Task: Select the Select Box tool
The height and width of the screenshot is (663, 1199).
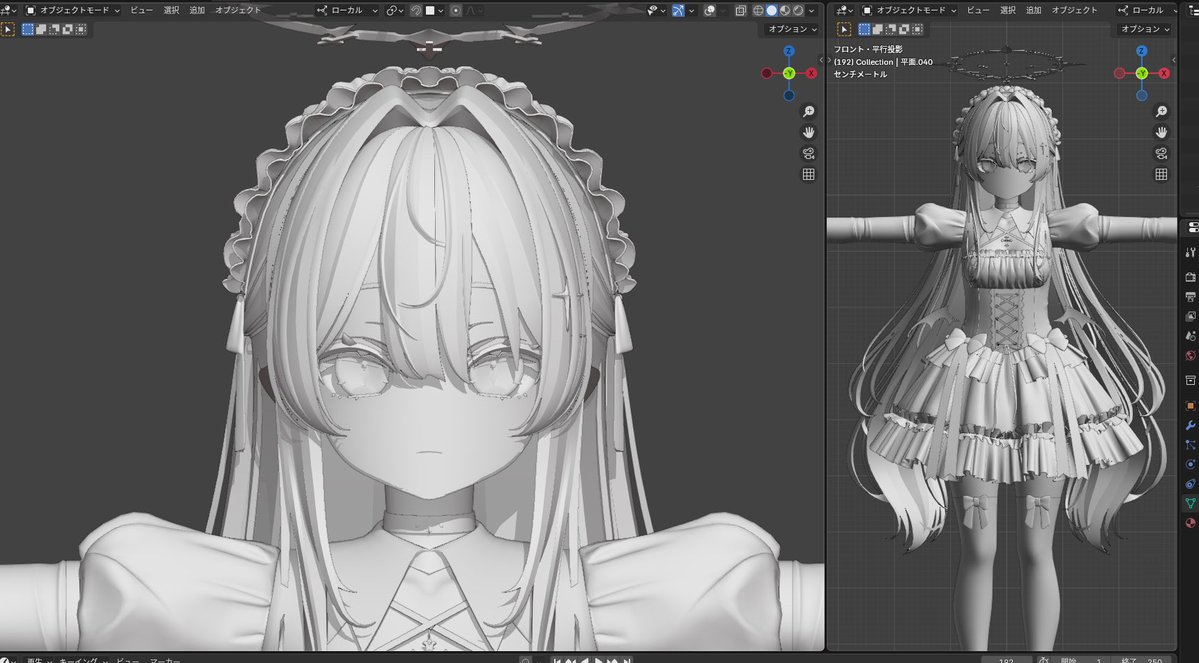Action: coord(30,28)
